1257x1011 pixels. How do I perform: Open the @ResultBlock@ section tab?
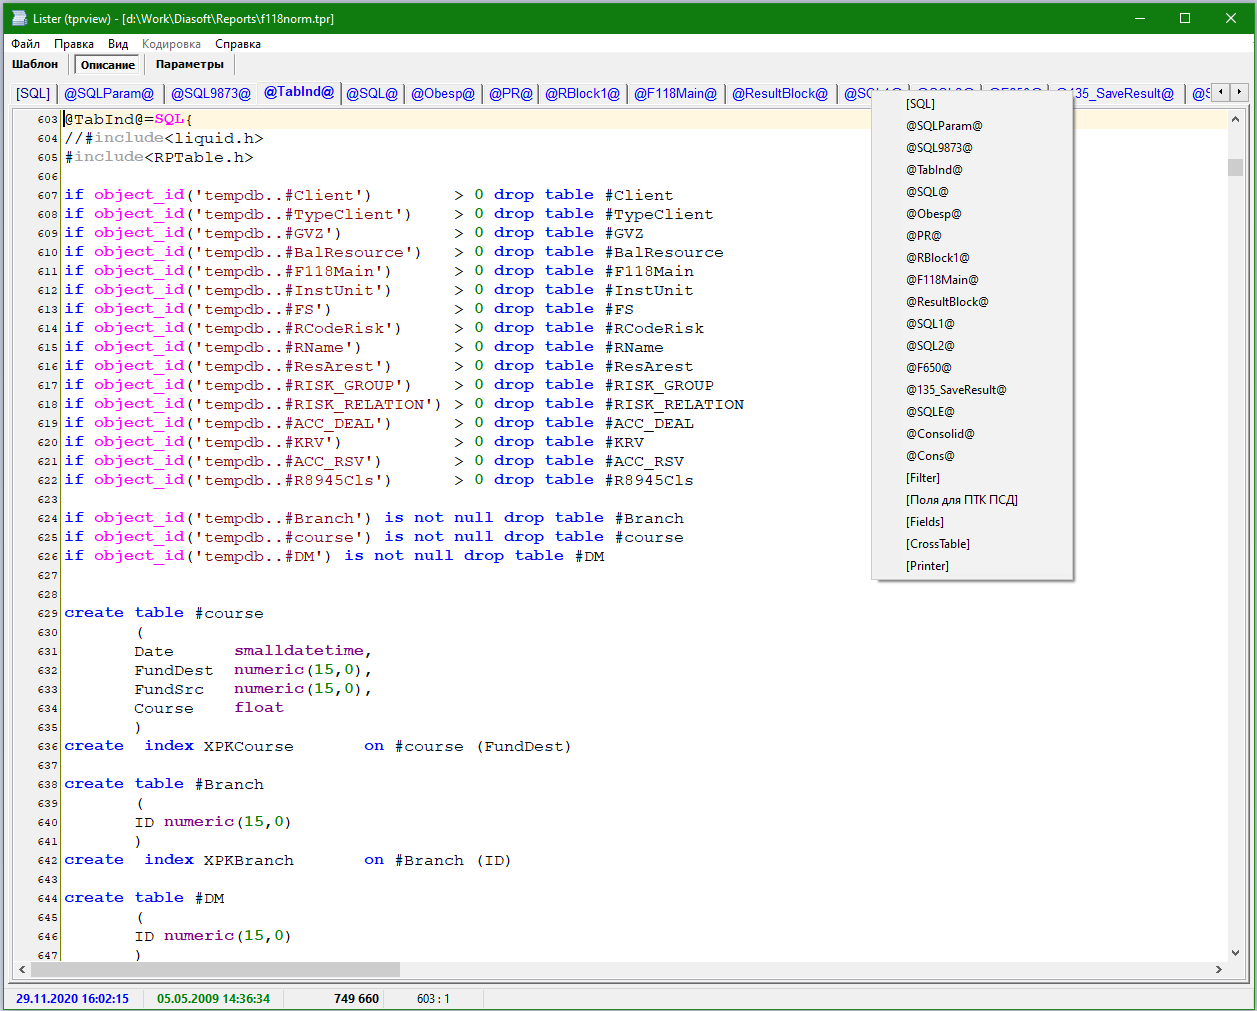[x=780, y=93]
